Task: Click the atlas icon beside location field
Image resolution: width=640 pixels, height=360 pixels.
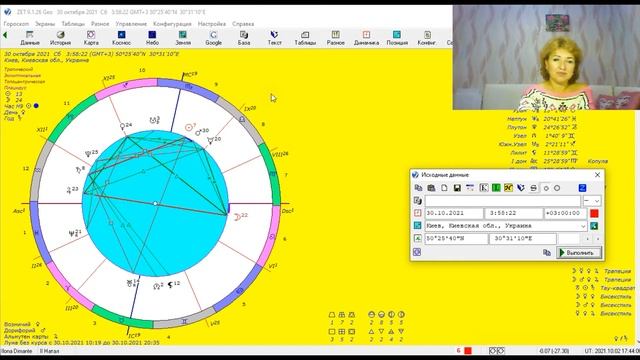Action: (x=418, y=225)
